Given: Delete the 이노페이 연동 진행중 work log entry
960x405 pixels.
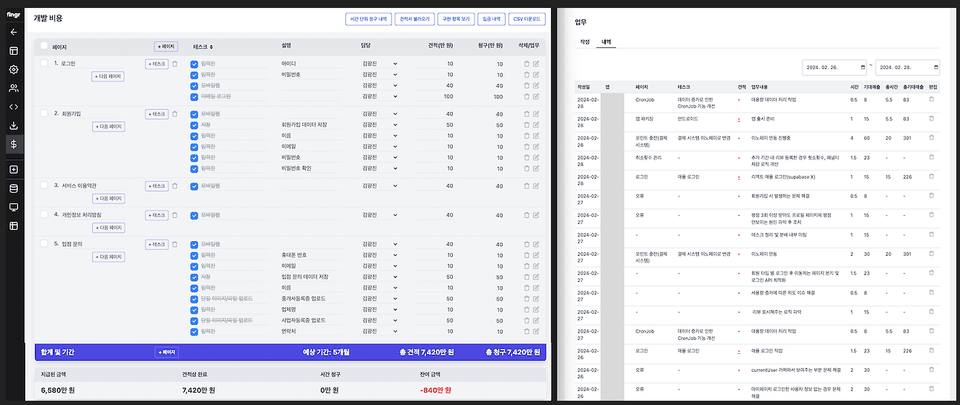Looking at the screenshot, I should click(x=931, y=138).
